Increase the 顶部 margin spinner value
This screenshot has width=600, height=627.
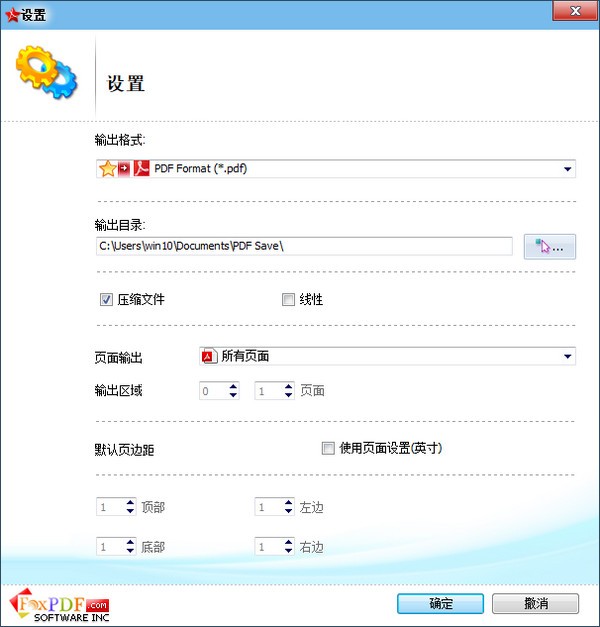[x=130, y=502]
